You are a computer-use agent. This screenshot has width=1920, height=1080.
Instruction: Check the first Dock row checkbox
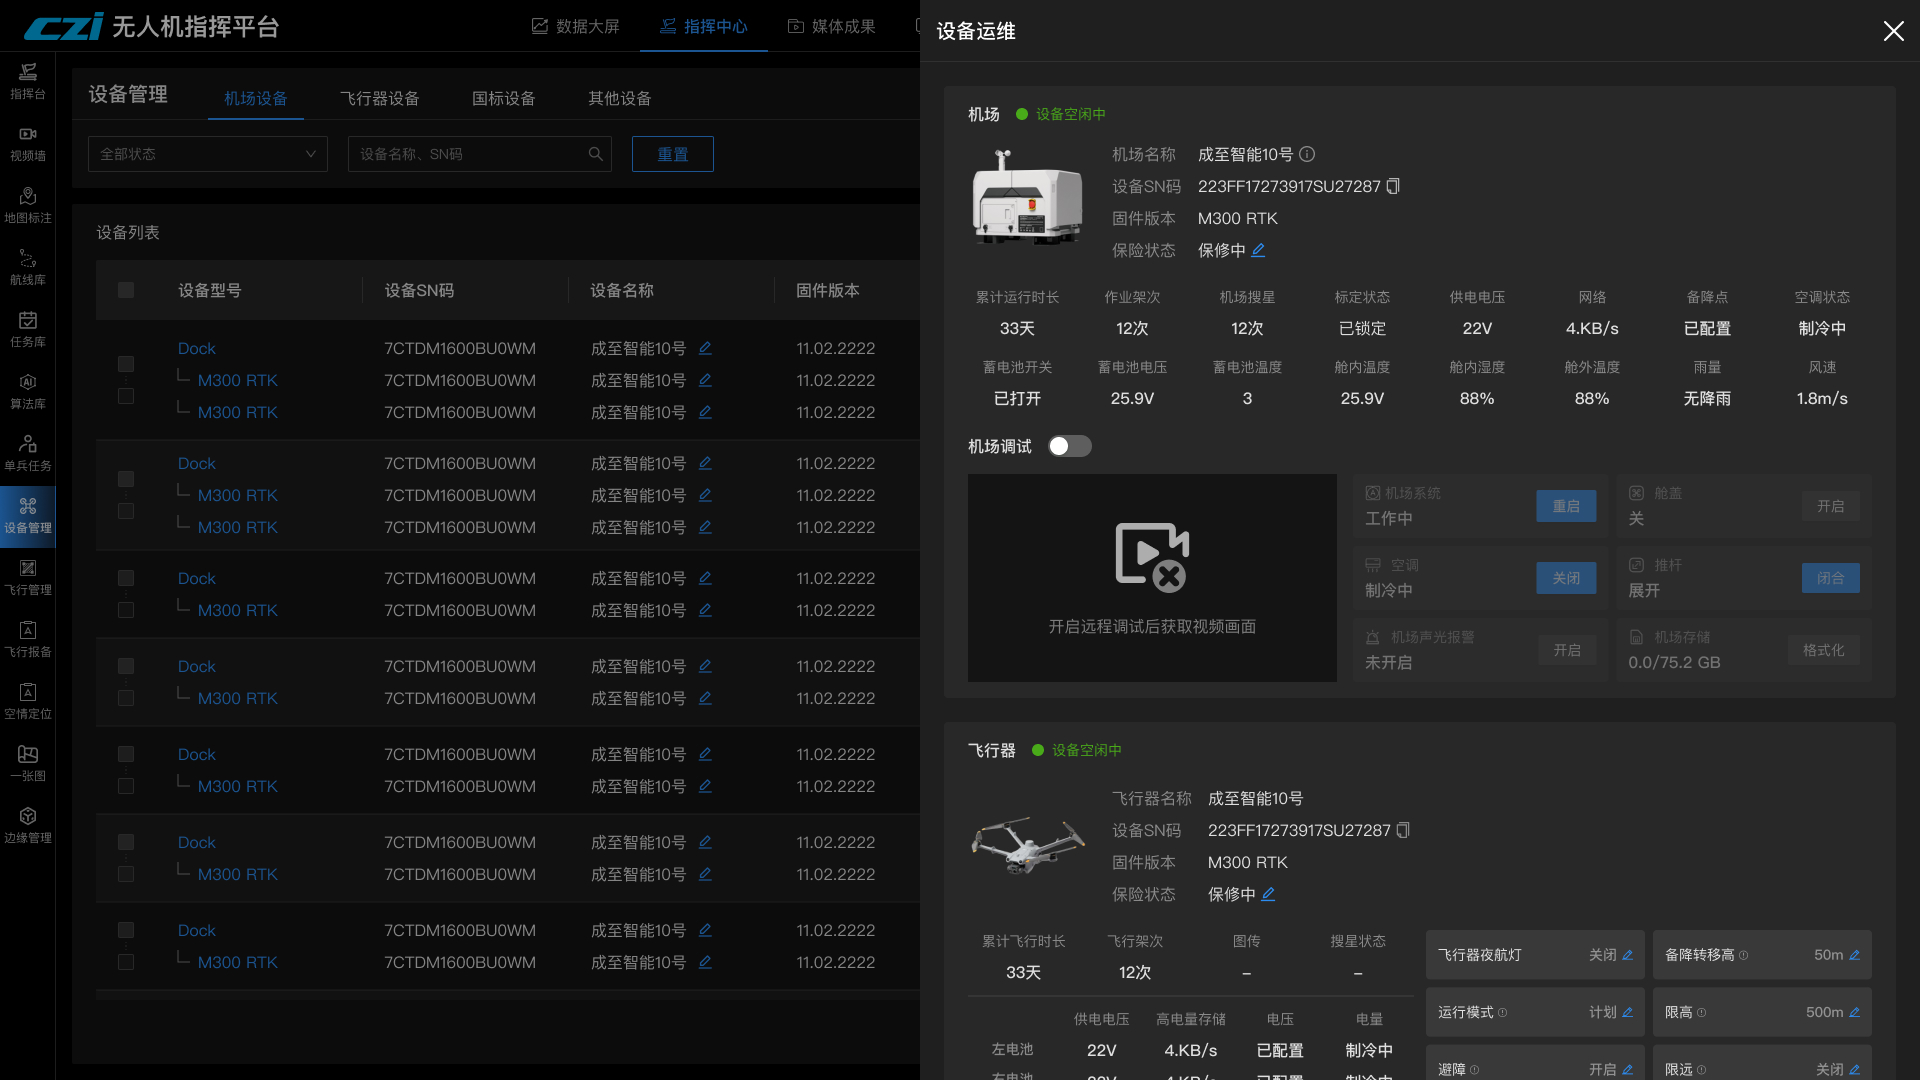coord(126,364)
